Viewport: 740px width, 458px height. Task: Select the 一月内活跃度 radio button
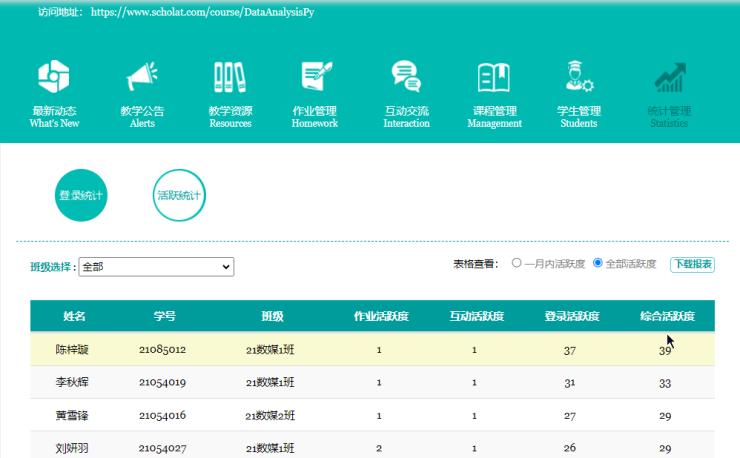[517, 264]
